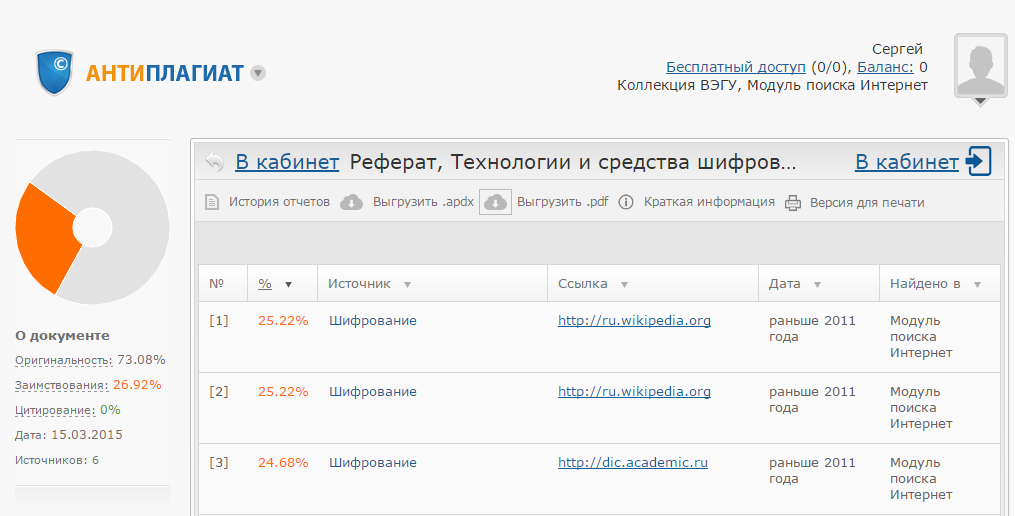
Task: Click the Antiplagiat shield logo icon
Action: click(56, 72)
